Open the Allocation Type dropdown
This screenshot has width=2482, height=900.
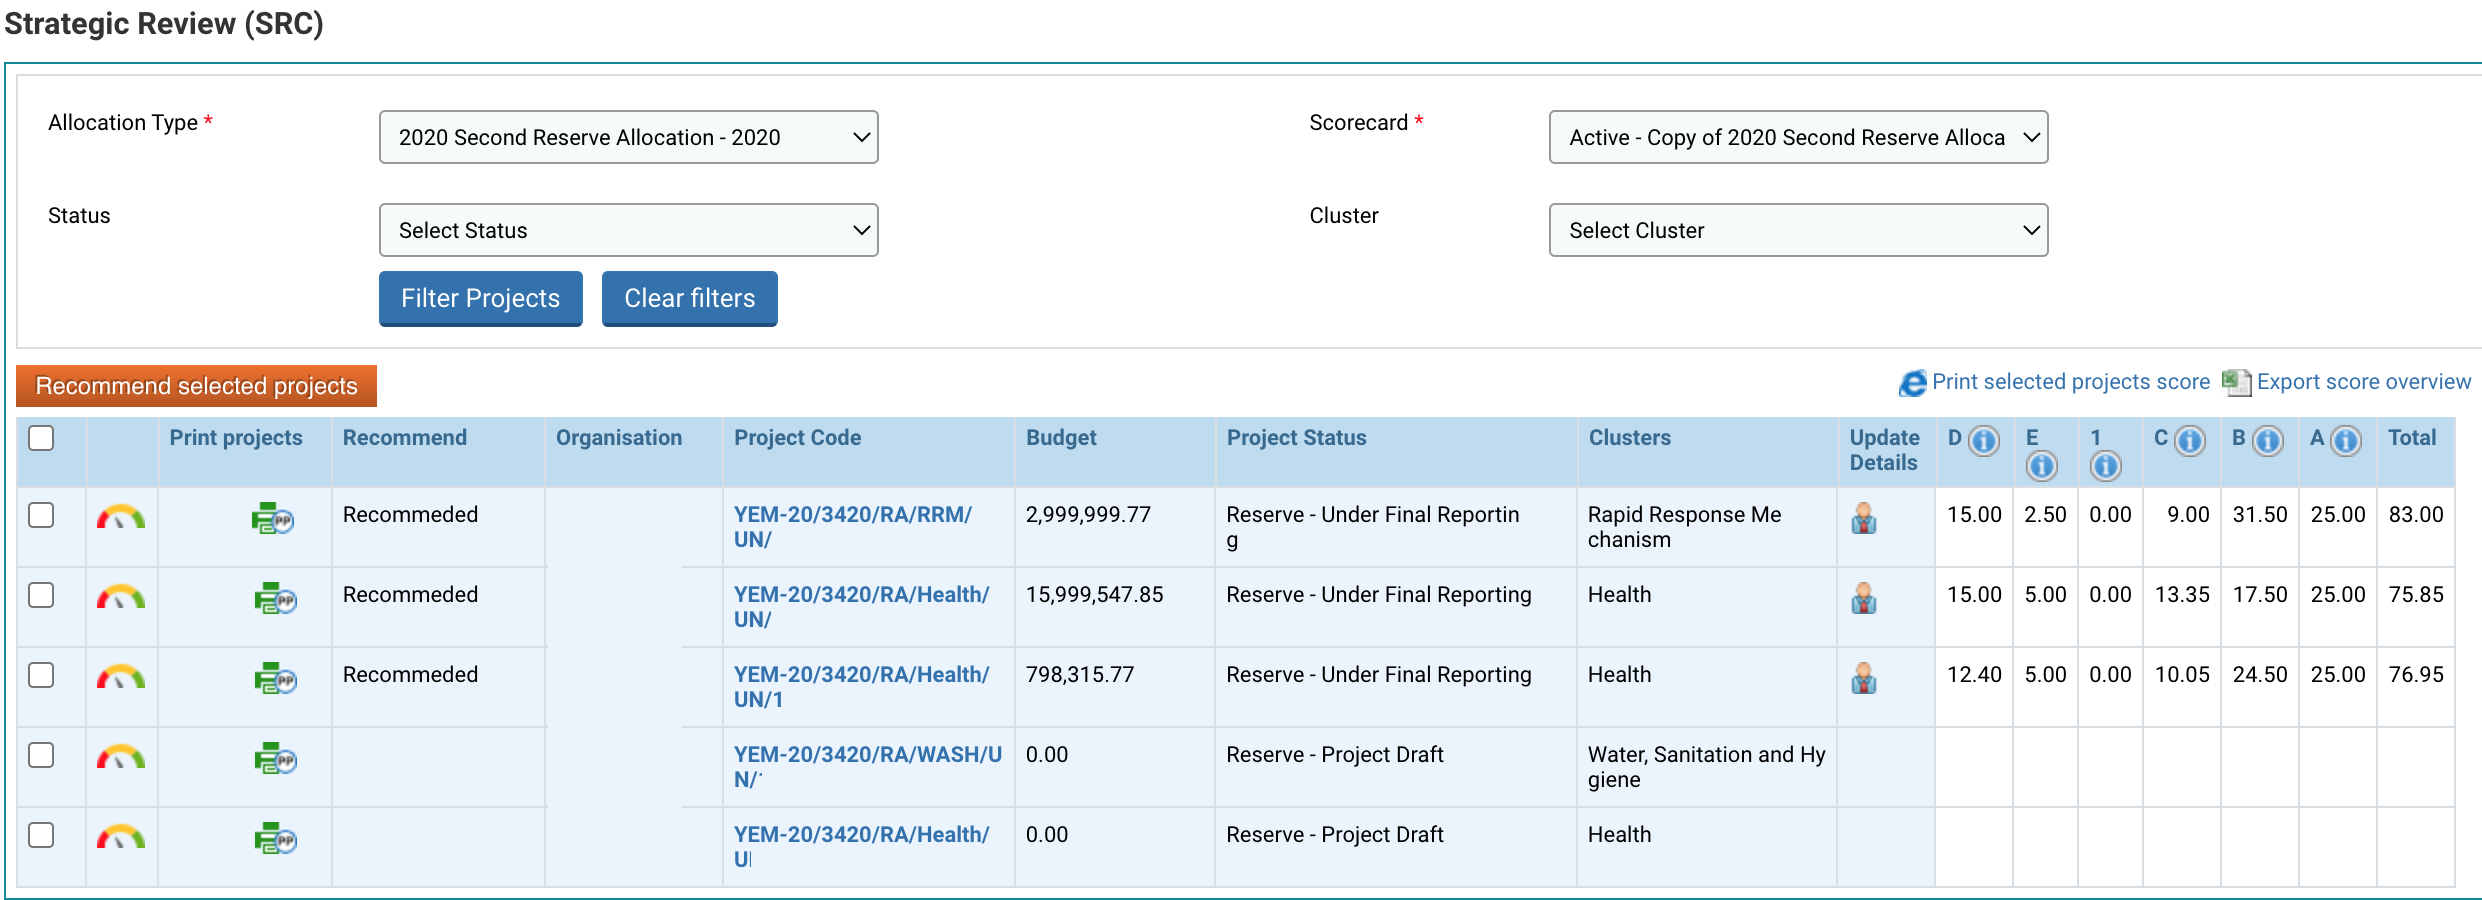pos(629,137)
